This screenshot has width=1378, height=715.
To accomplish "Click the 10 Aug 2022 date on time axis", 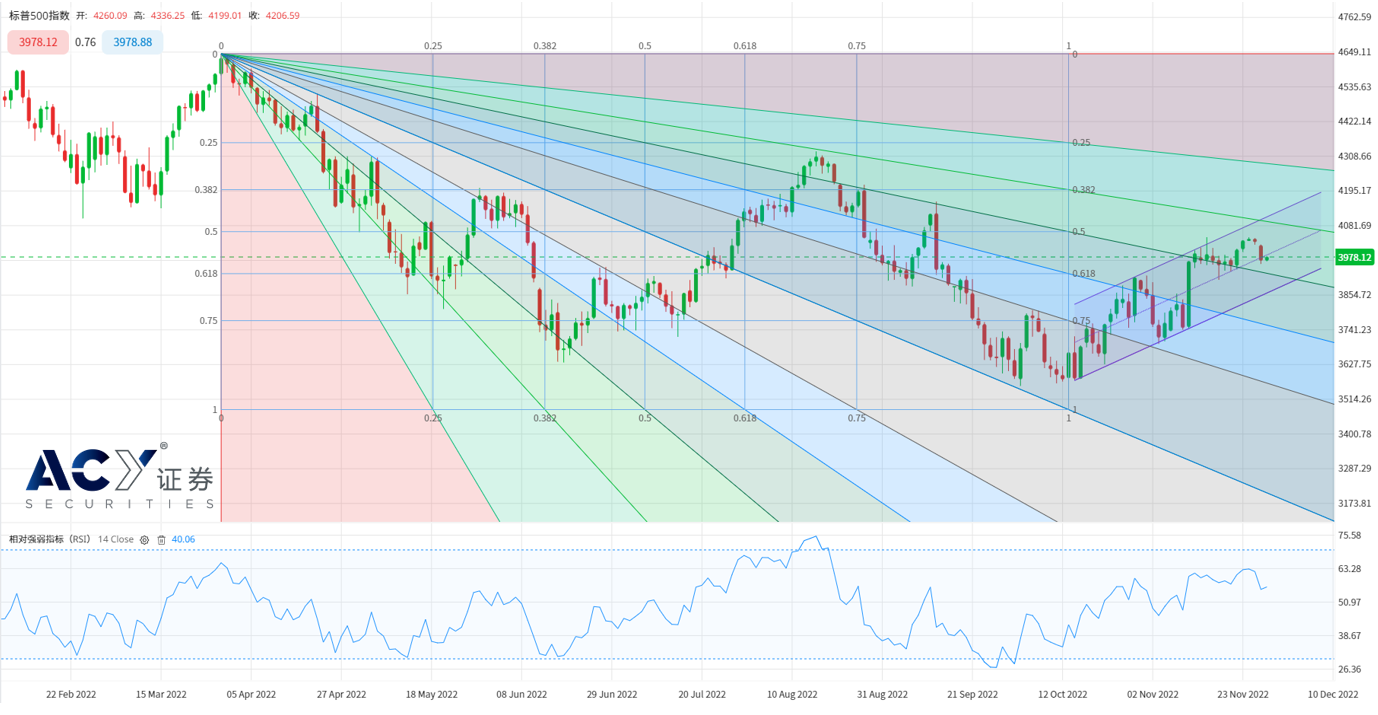I will click(x=792, y=694).
